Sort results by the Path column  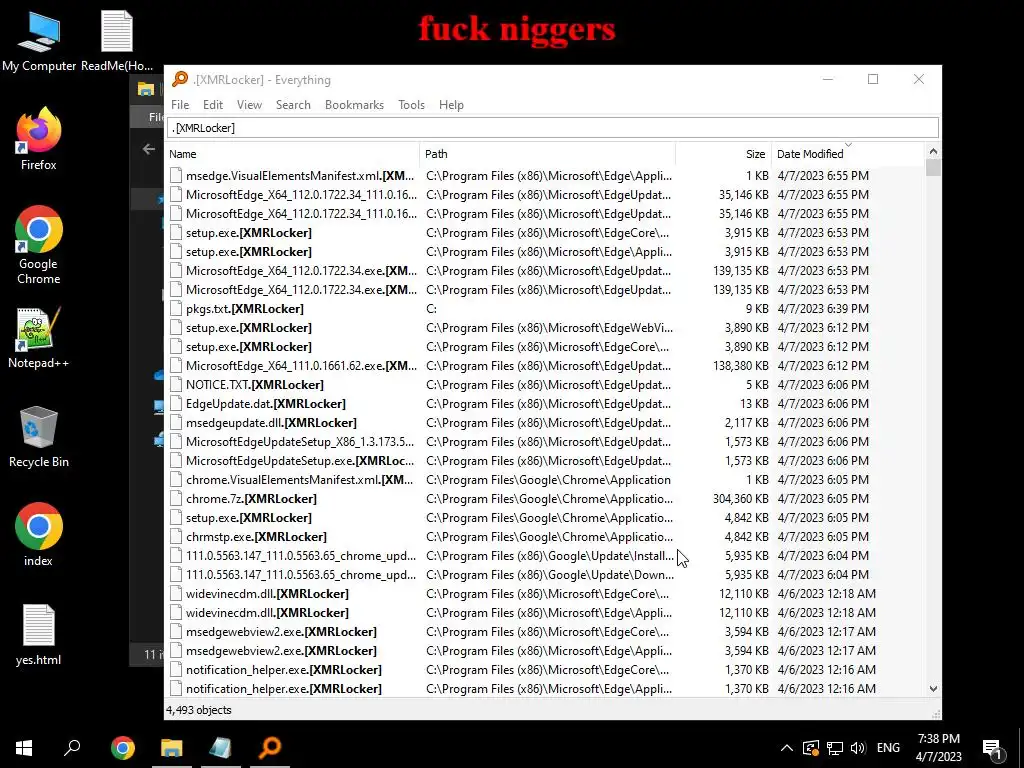point(547,154)
